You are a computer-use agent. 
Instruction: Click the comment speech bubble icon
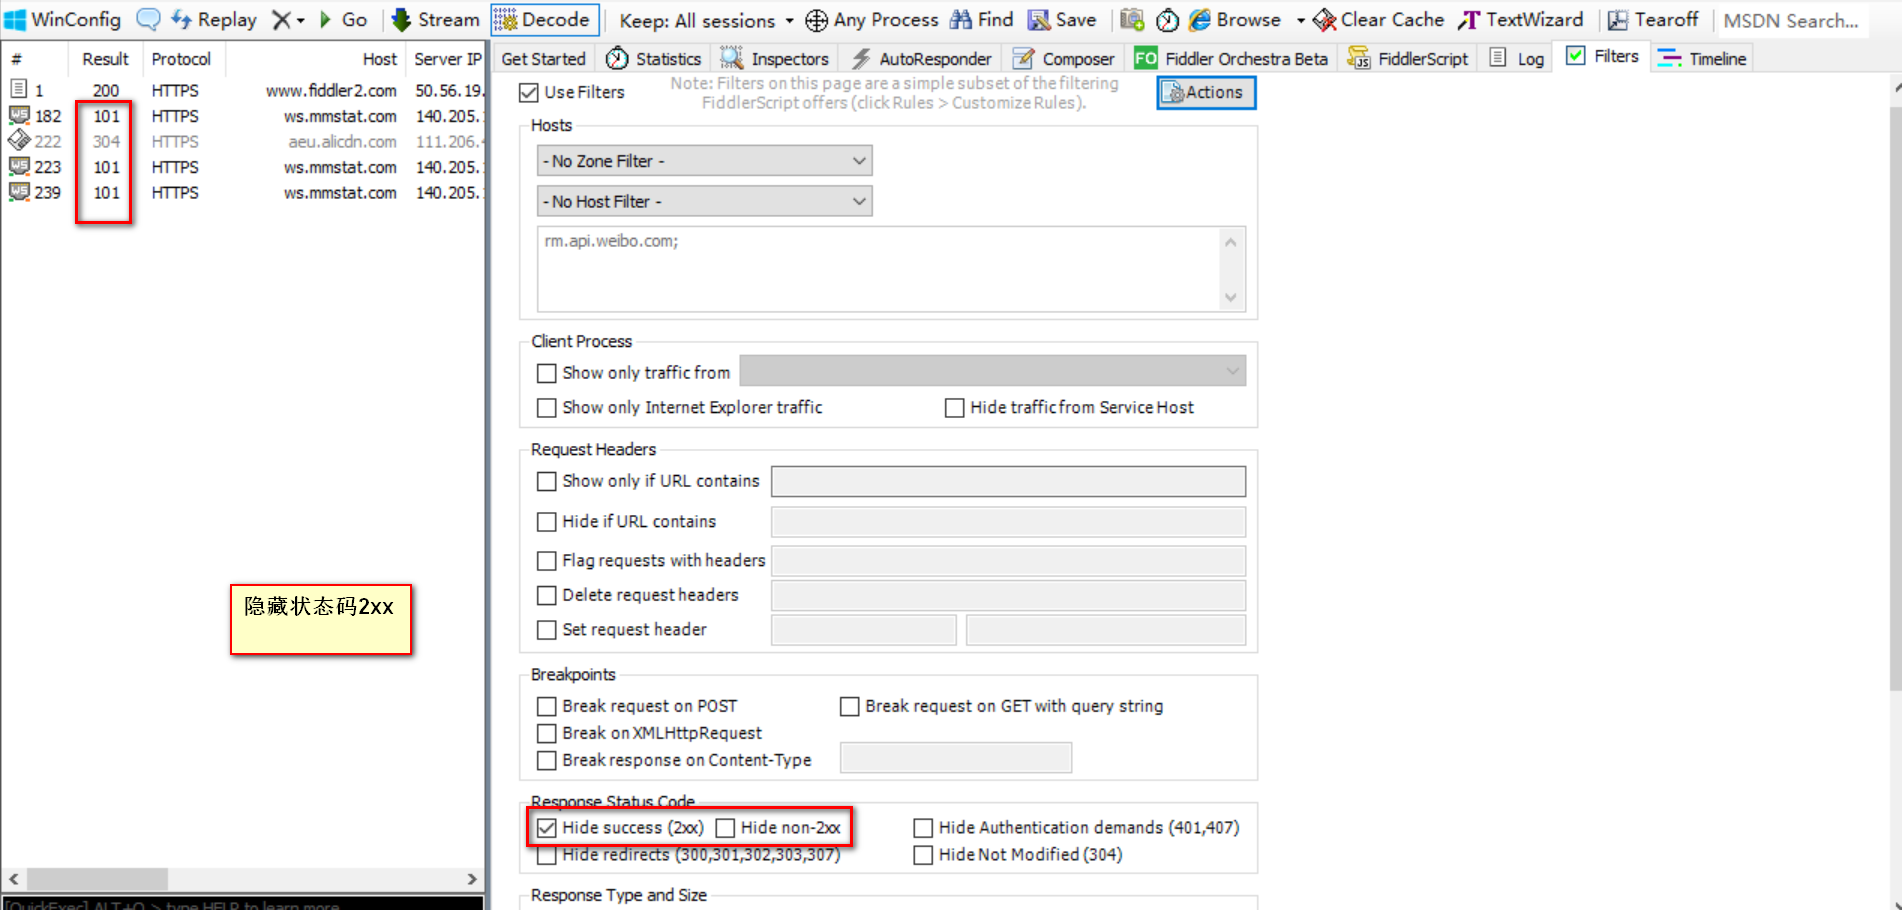click(148, 20)
